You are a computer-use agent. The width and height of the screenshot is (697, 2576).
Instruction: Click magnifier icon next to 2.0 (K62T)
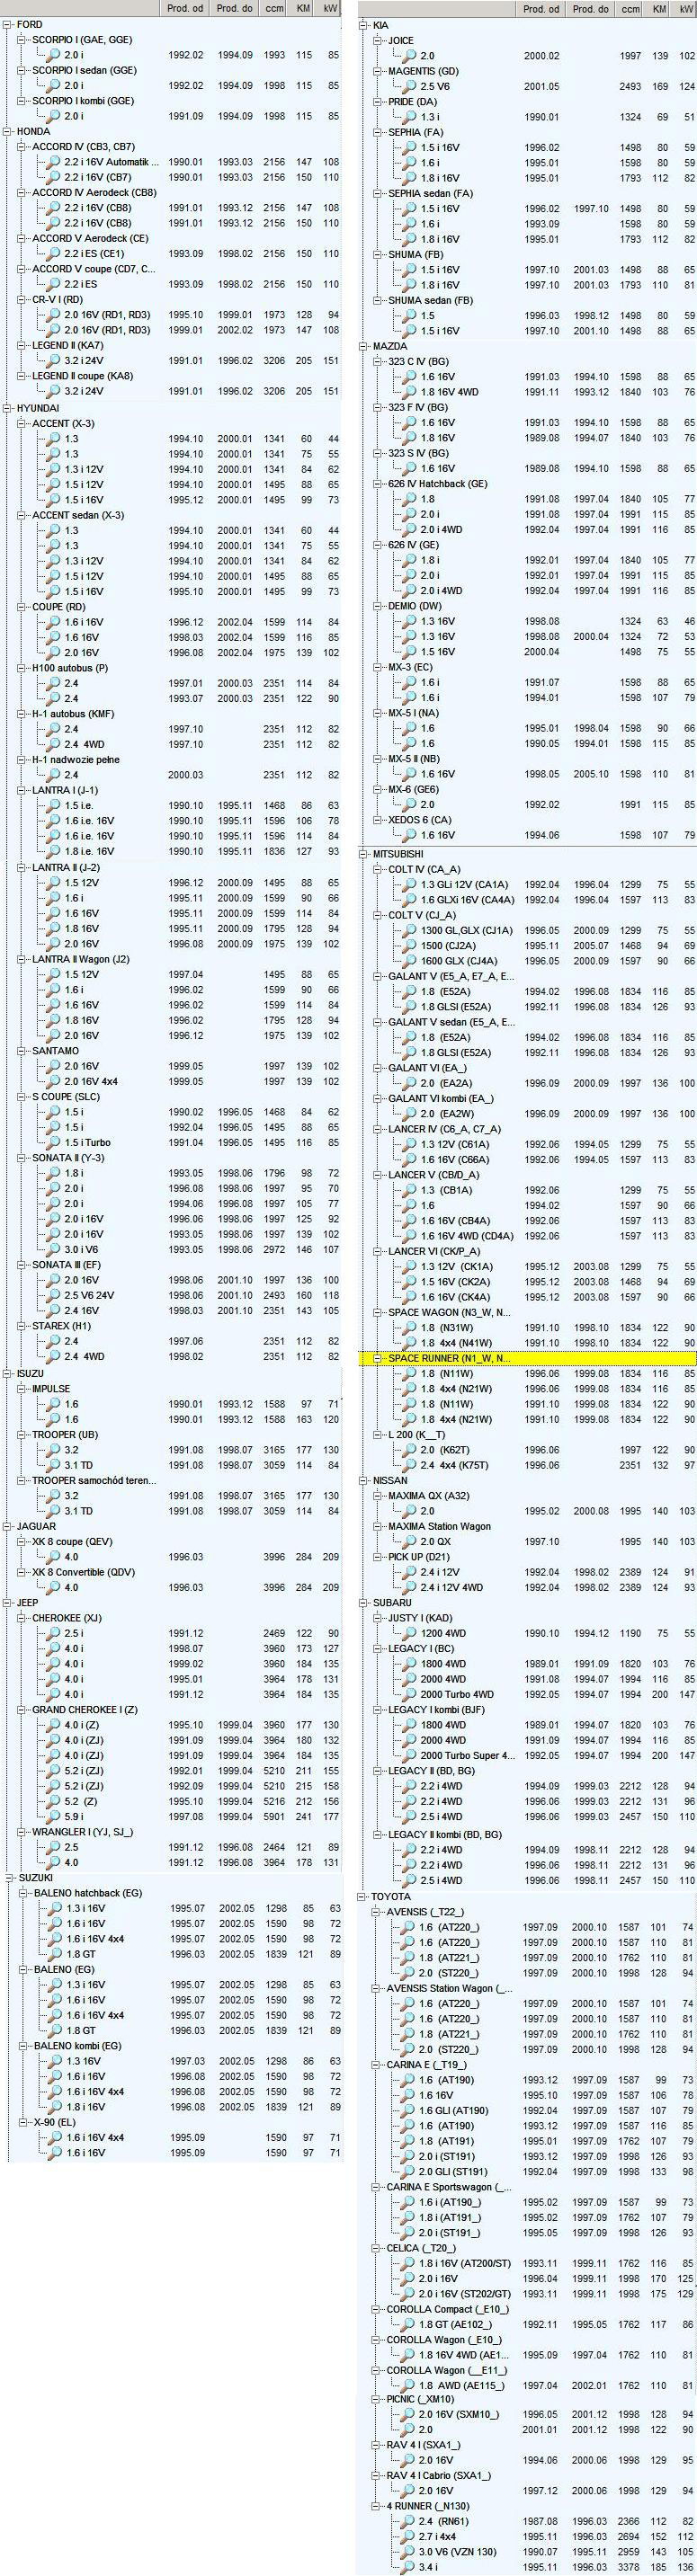(410, 1450)
